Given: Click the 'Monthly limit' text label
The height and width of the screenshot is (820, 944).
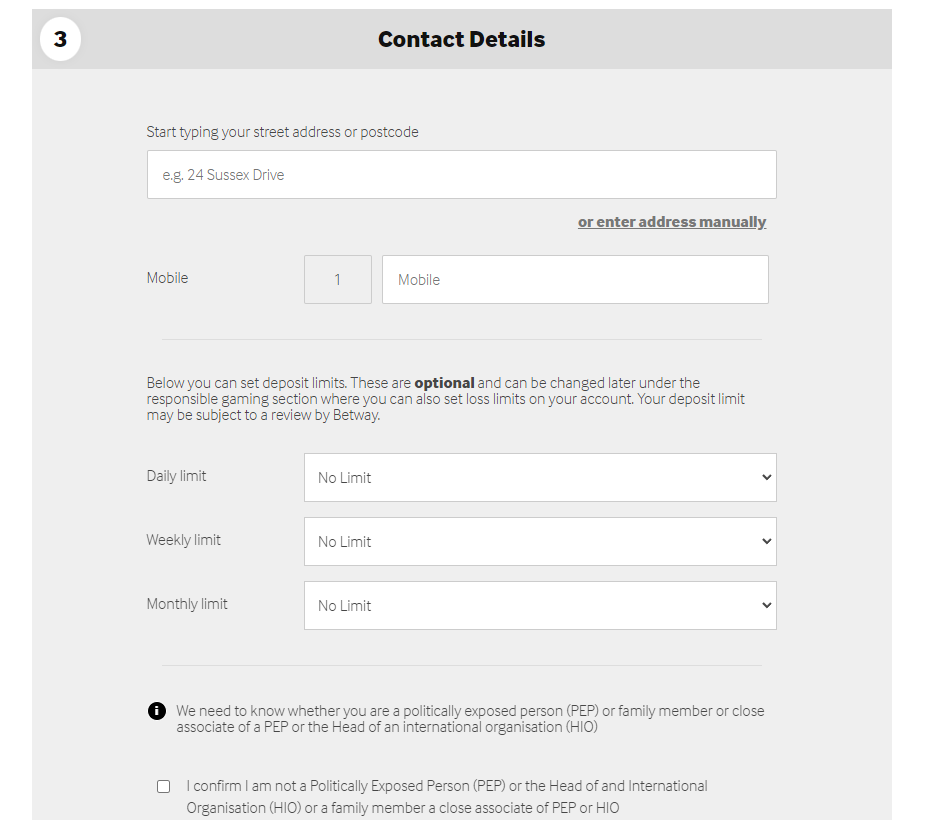Looking at the screenshot, I should click(187, 604).
